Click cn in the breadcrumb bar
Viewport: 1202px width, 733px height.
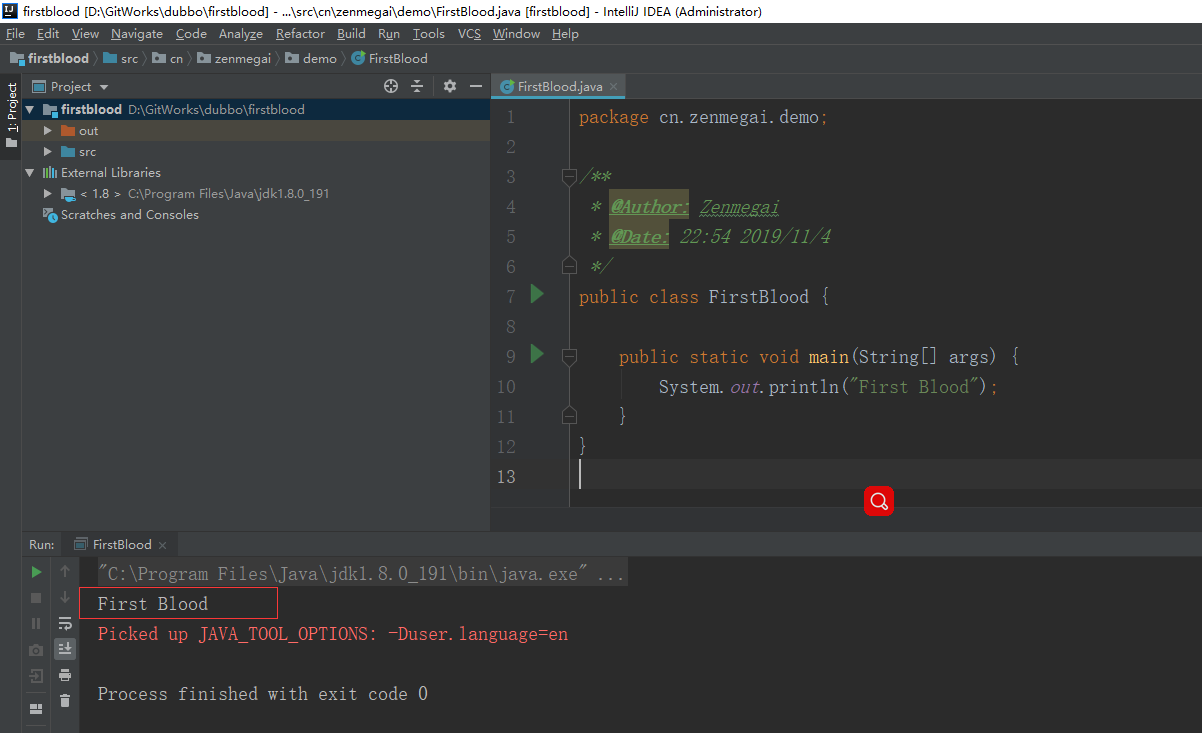coord(168,58)
